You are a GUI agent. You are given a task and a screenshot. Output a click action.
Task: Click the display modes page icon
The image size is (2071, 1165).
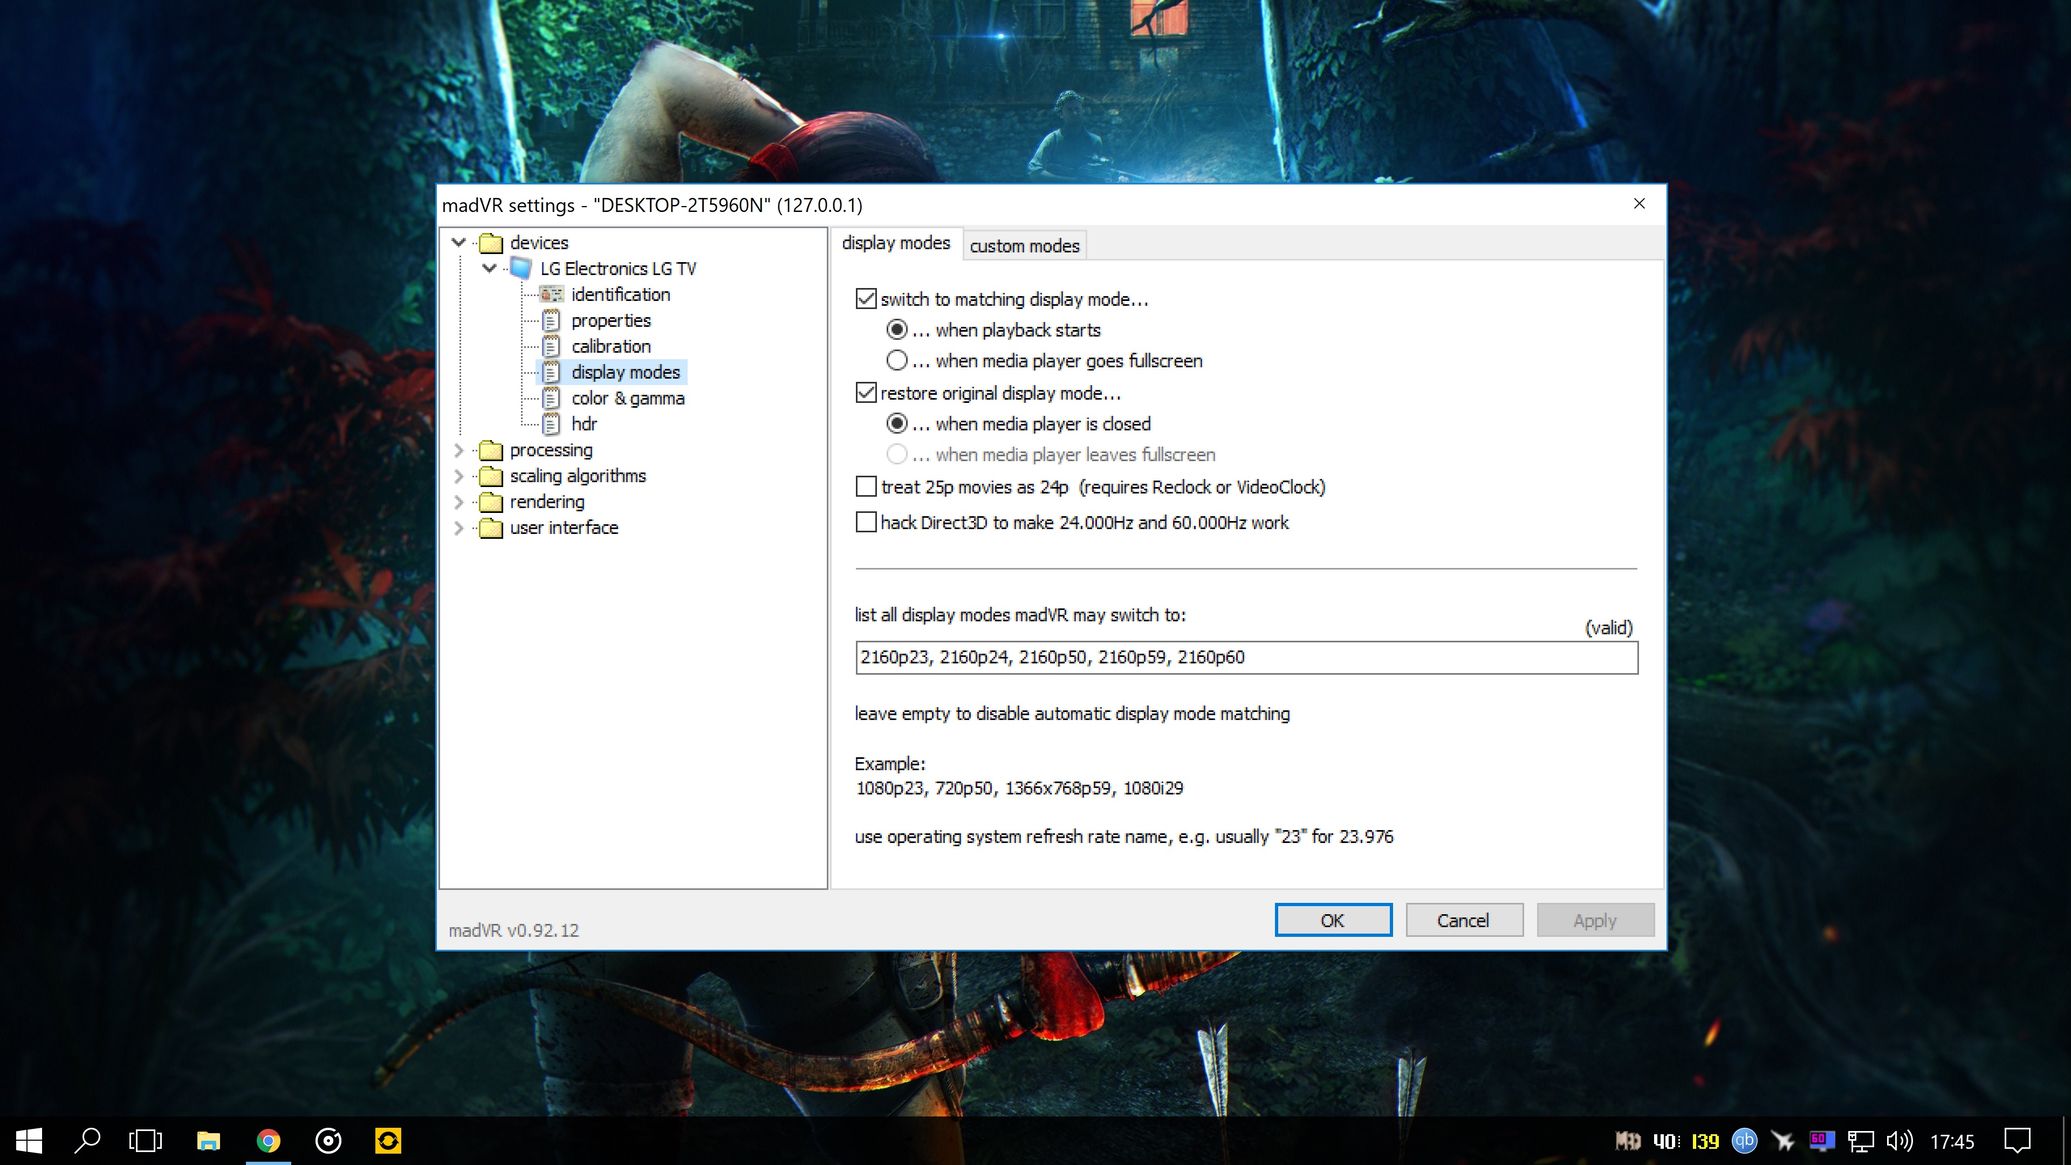[551, 372]
